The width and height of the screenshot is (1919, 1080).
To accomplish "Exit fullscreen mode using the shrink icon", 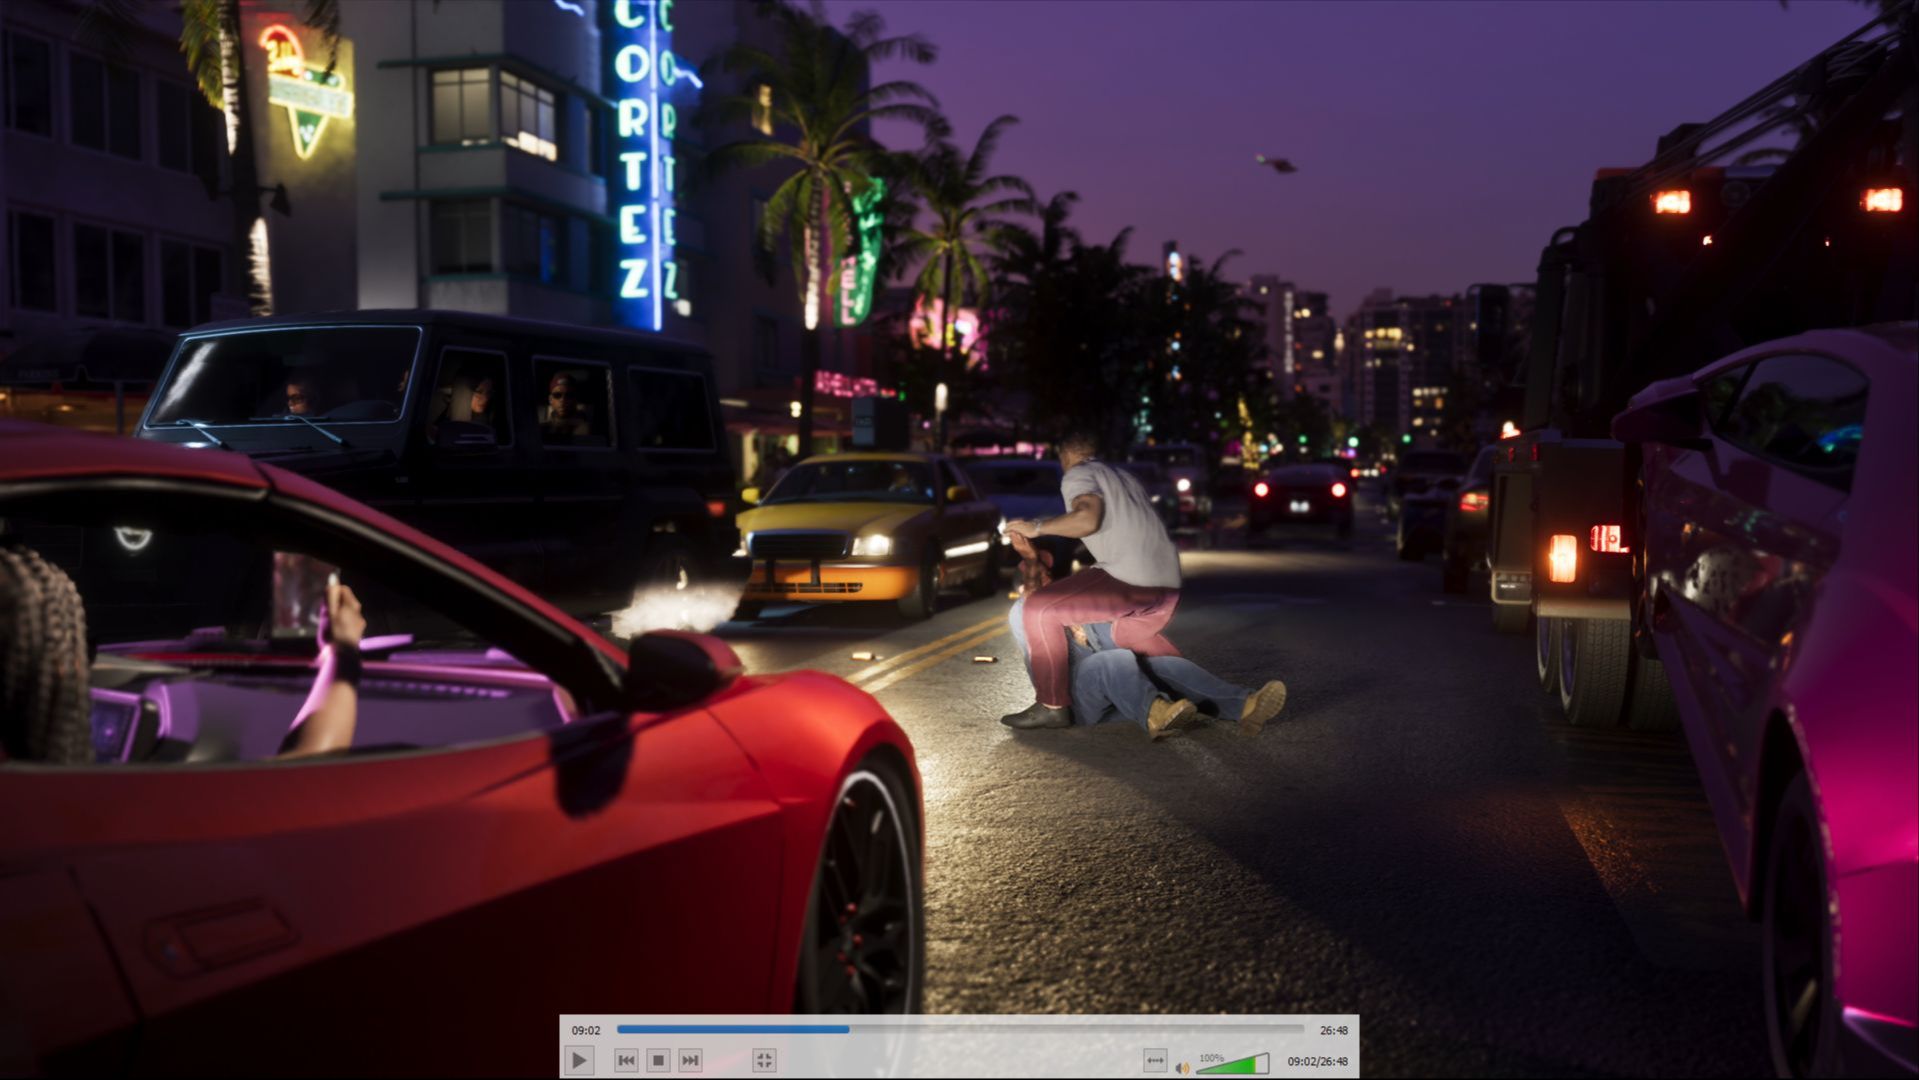I will click(764, 1060).
